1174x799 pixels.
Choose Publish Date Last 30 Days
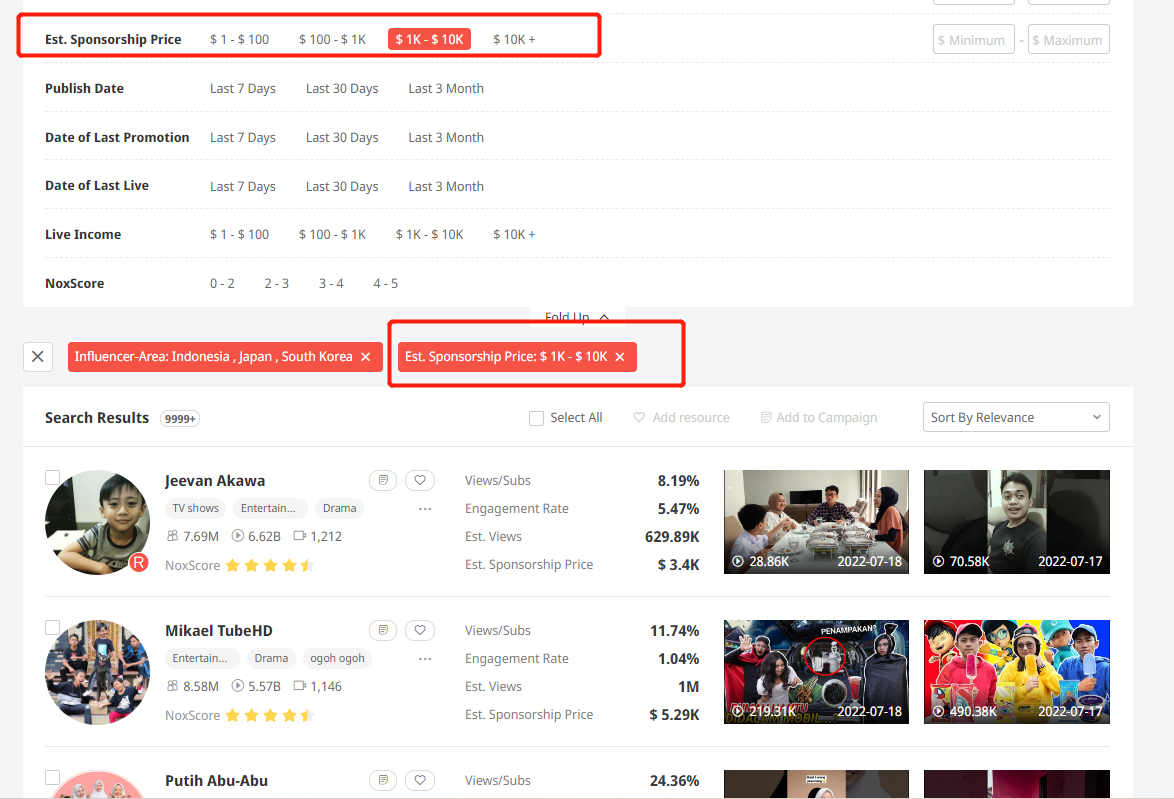click(342, 88)
